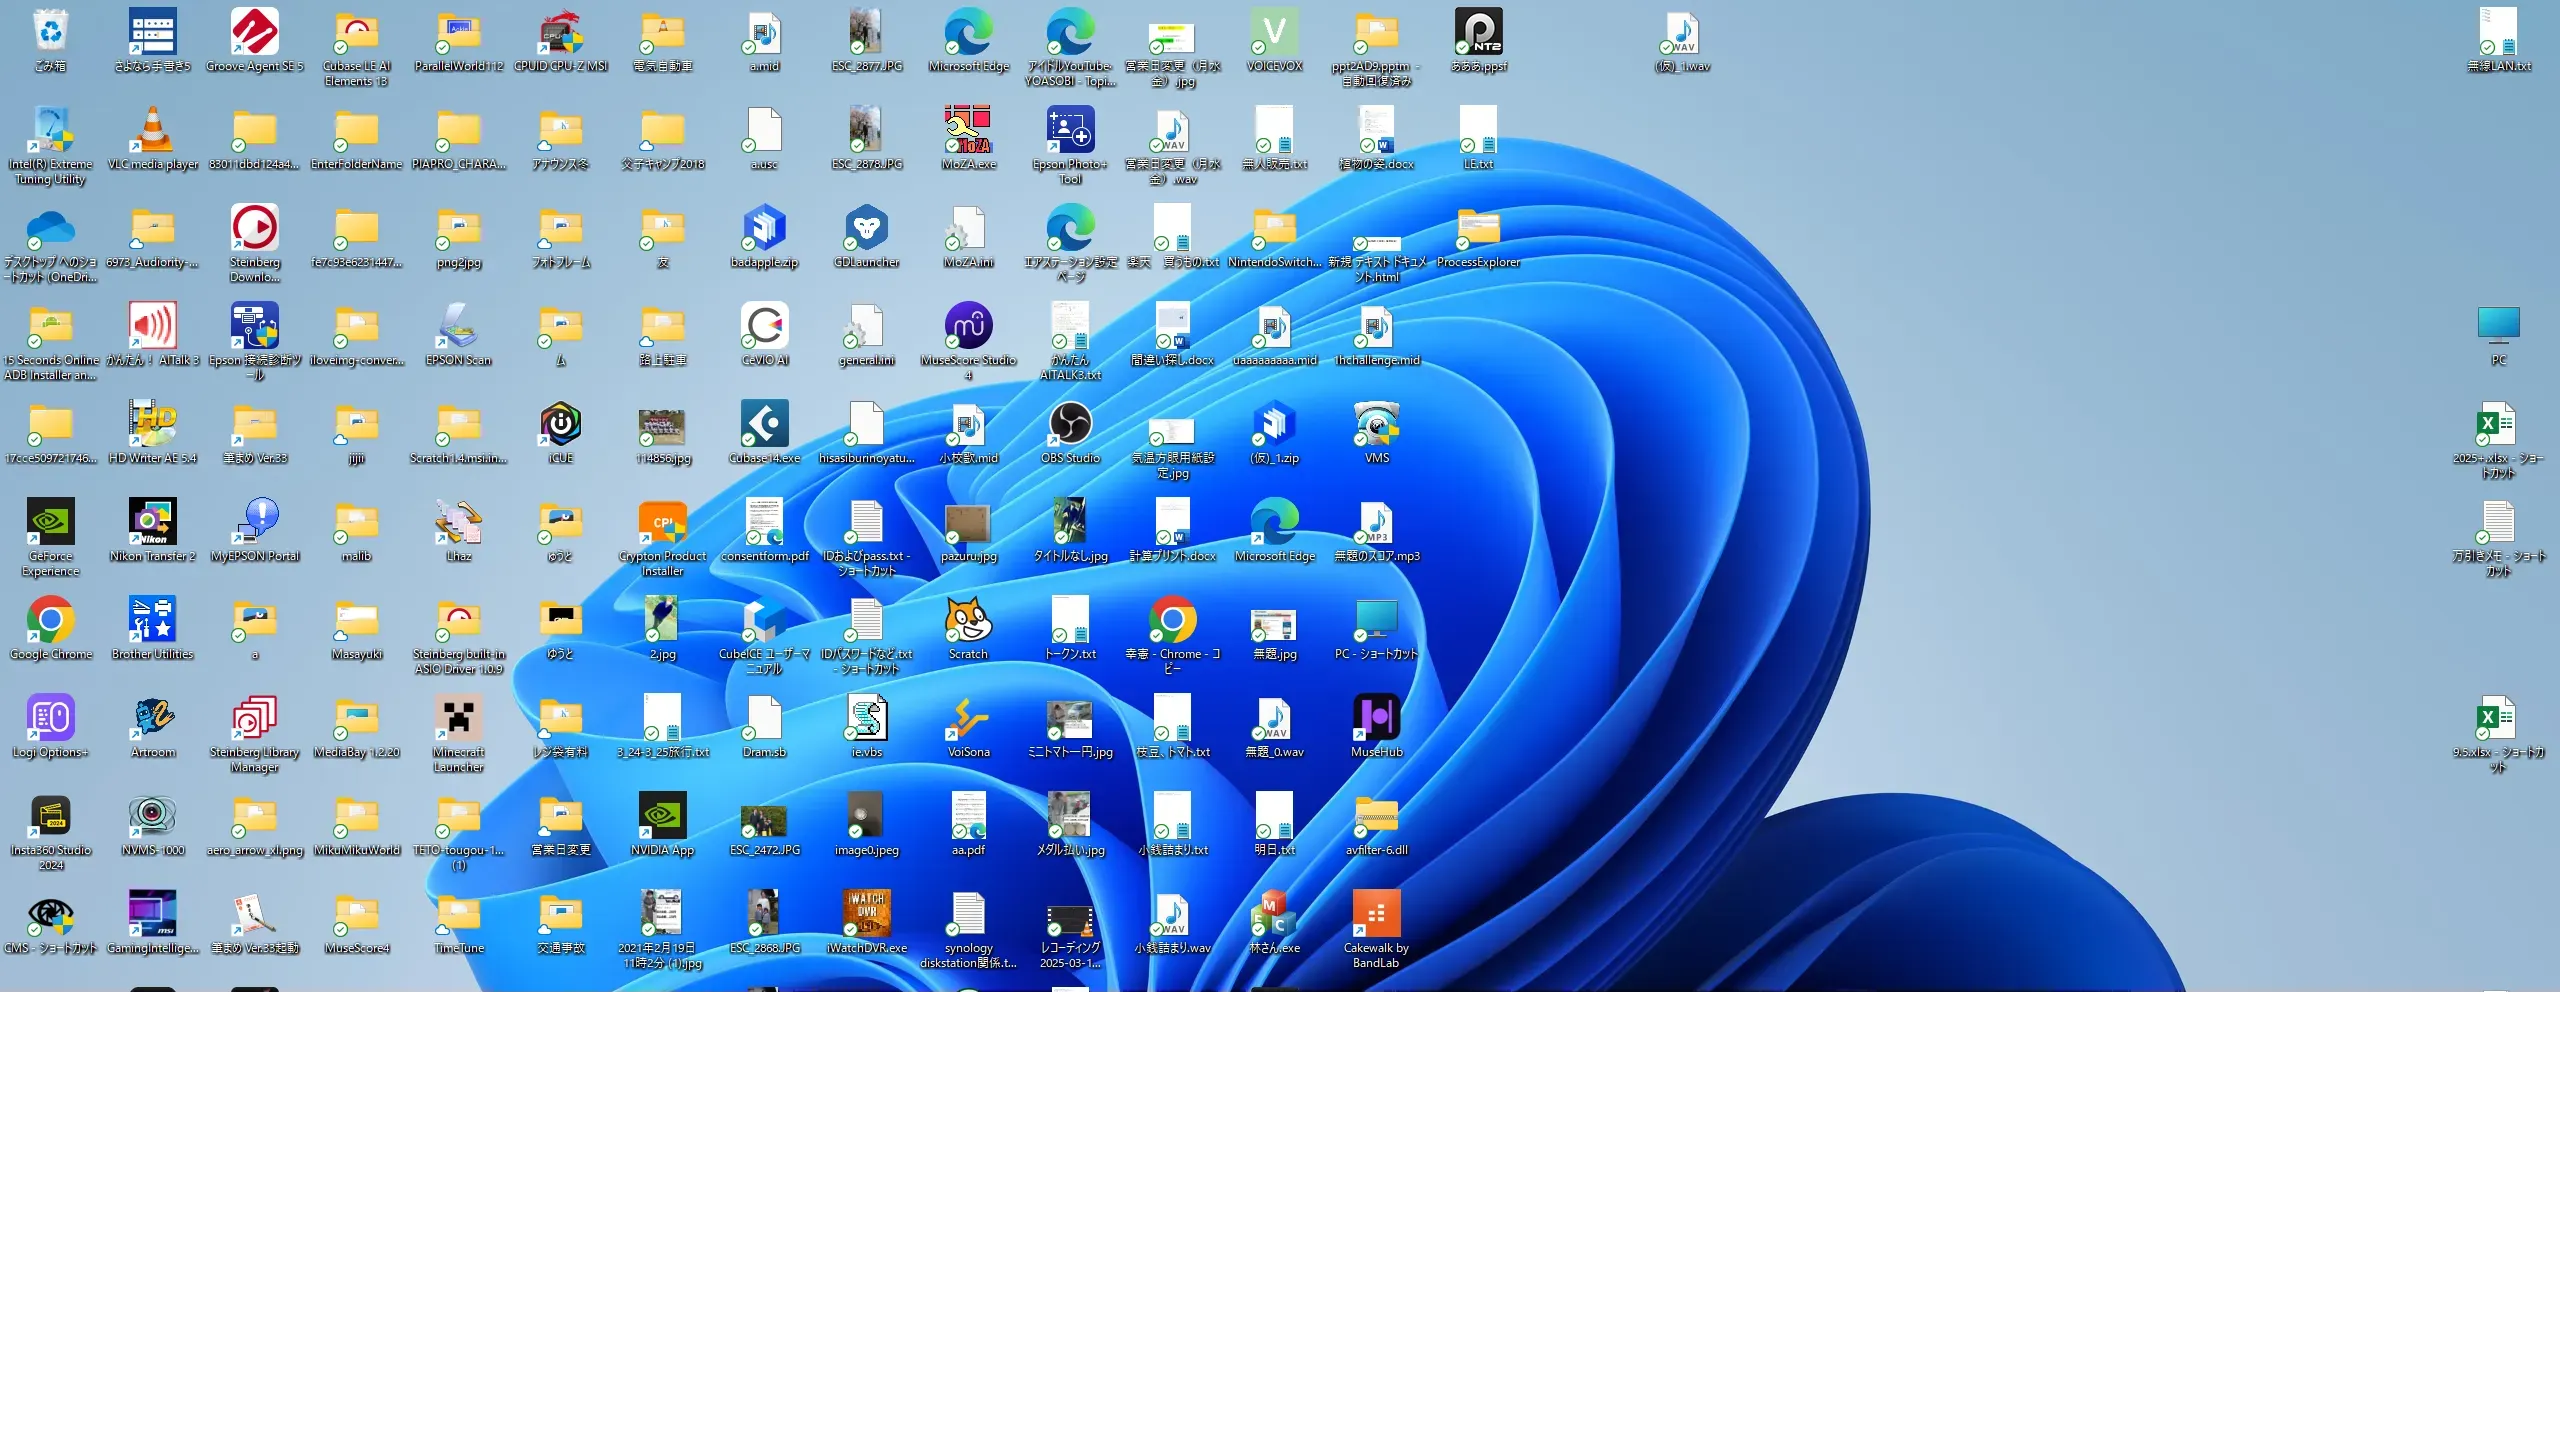The height and width of the screenshot is (1440, 2560).
Task: Select the GeForce Experience icon
Action: tap(50, 523)
